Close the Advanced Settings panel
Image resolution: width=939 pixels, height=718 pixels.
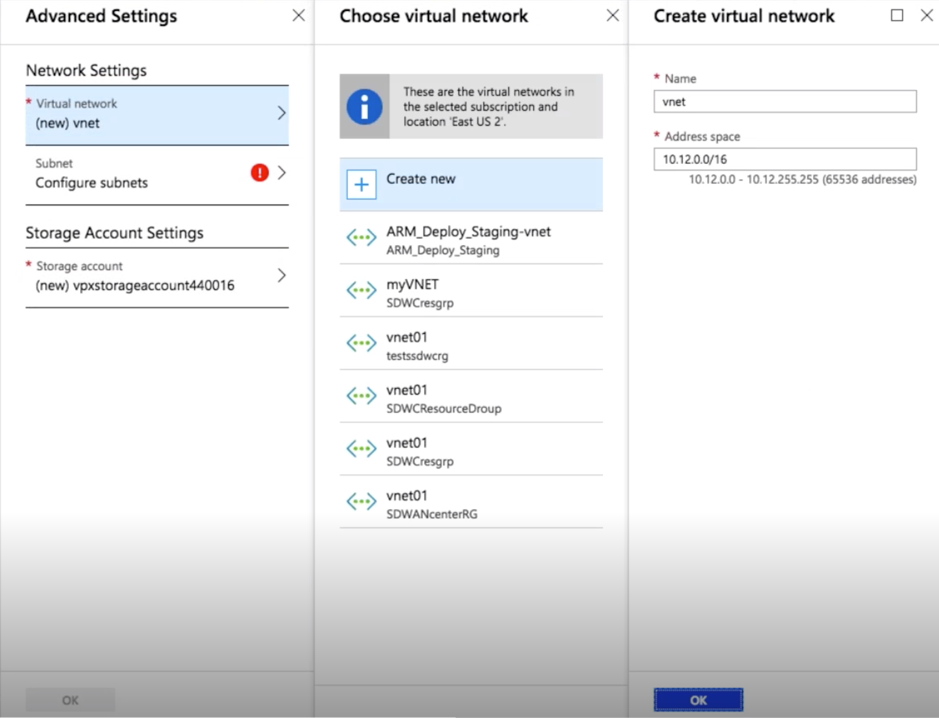point(298,16)
